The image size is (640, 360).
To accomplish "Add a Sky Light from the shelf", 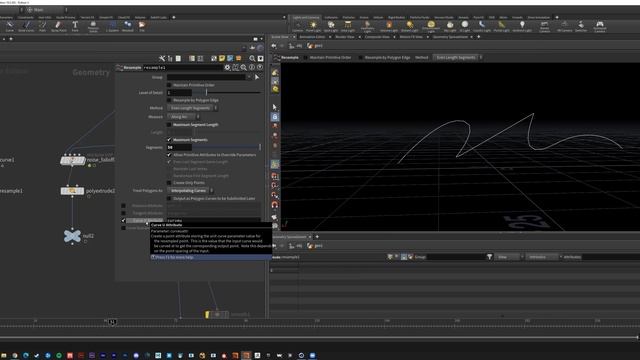I will [450, 27].
